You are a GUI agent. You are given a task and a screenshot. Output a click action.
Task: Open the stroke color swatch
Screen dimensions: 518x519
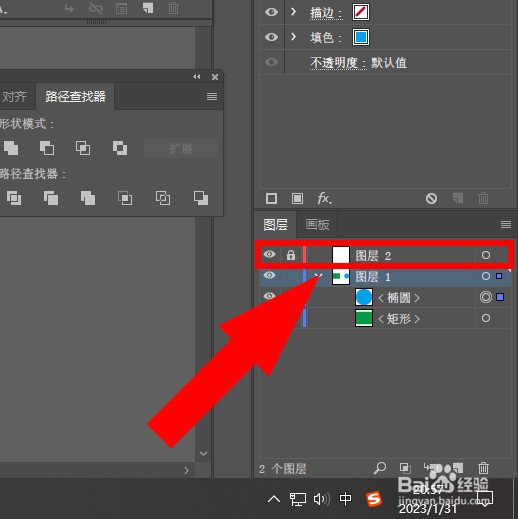point(361,12)
